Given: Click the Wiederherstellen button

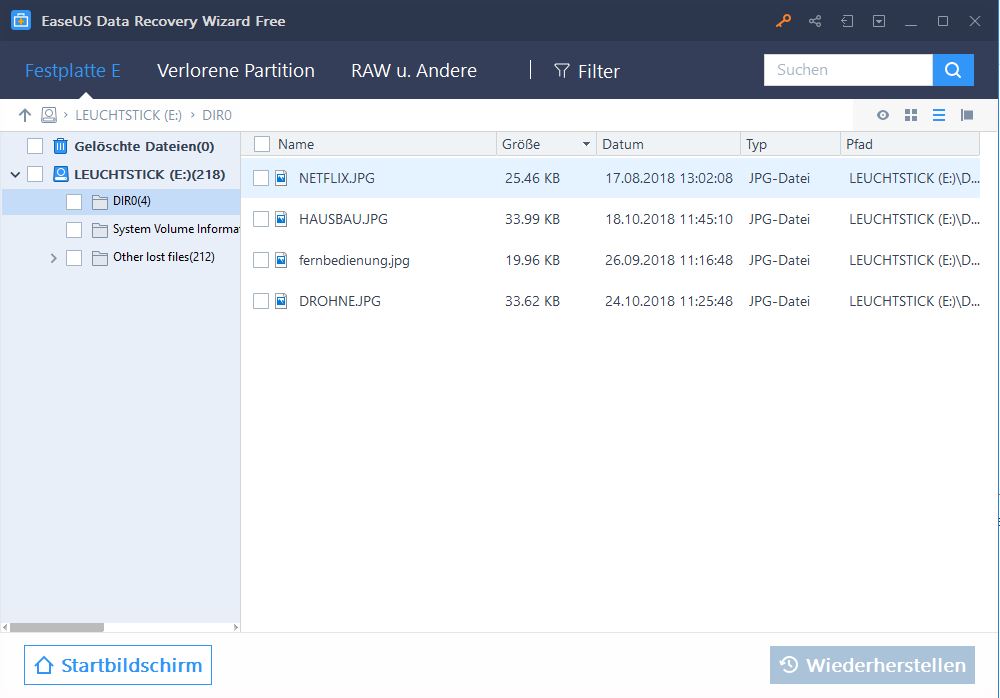Looking at the screenshot, I should click(x=872, y=665).
